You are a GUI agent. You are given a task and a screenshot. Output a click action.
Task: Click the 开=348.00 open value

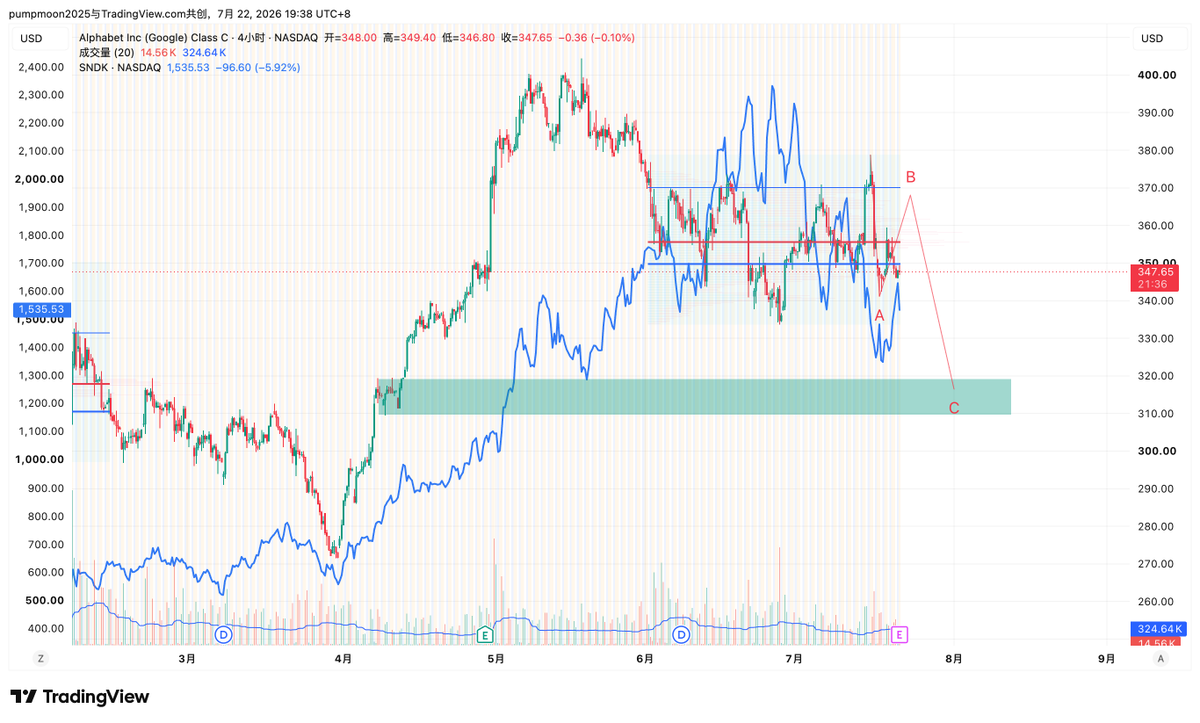[x=351, y=38]
